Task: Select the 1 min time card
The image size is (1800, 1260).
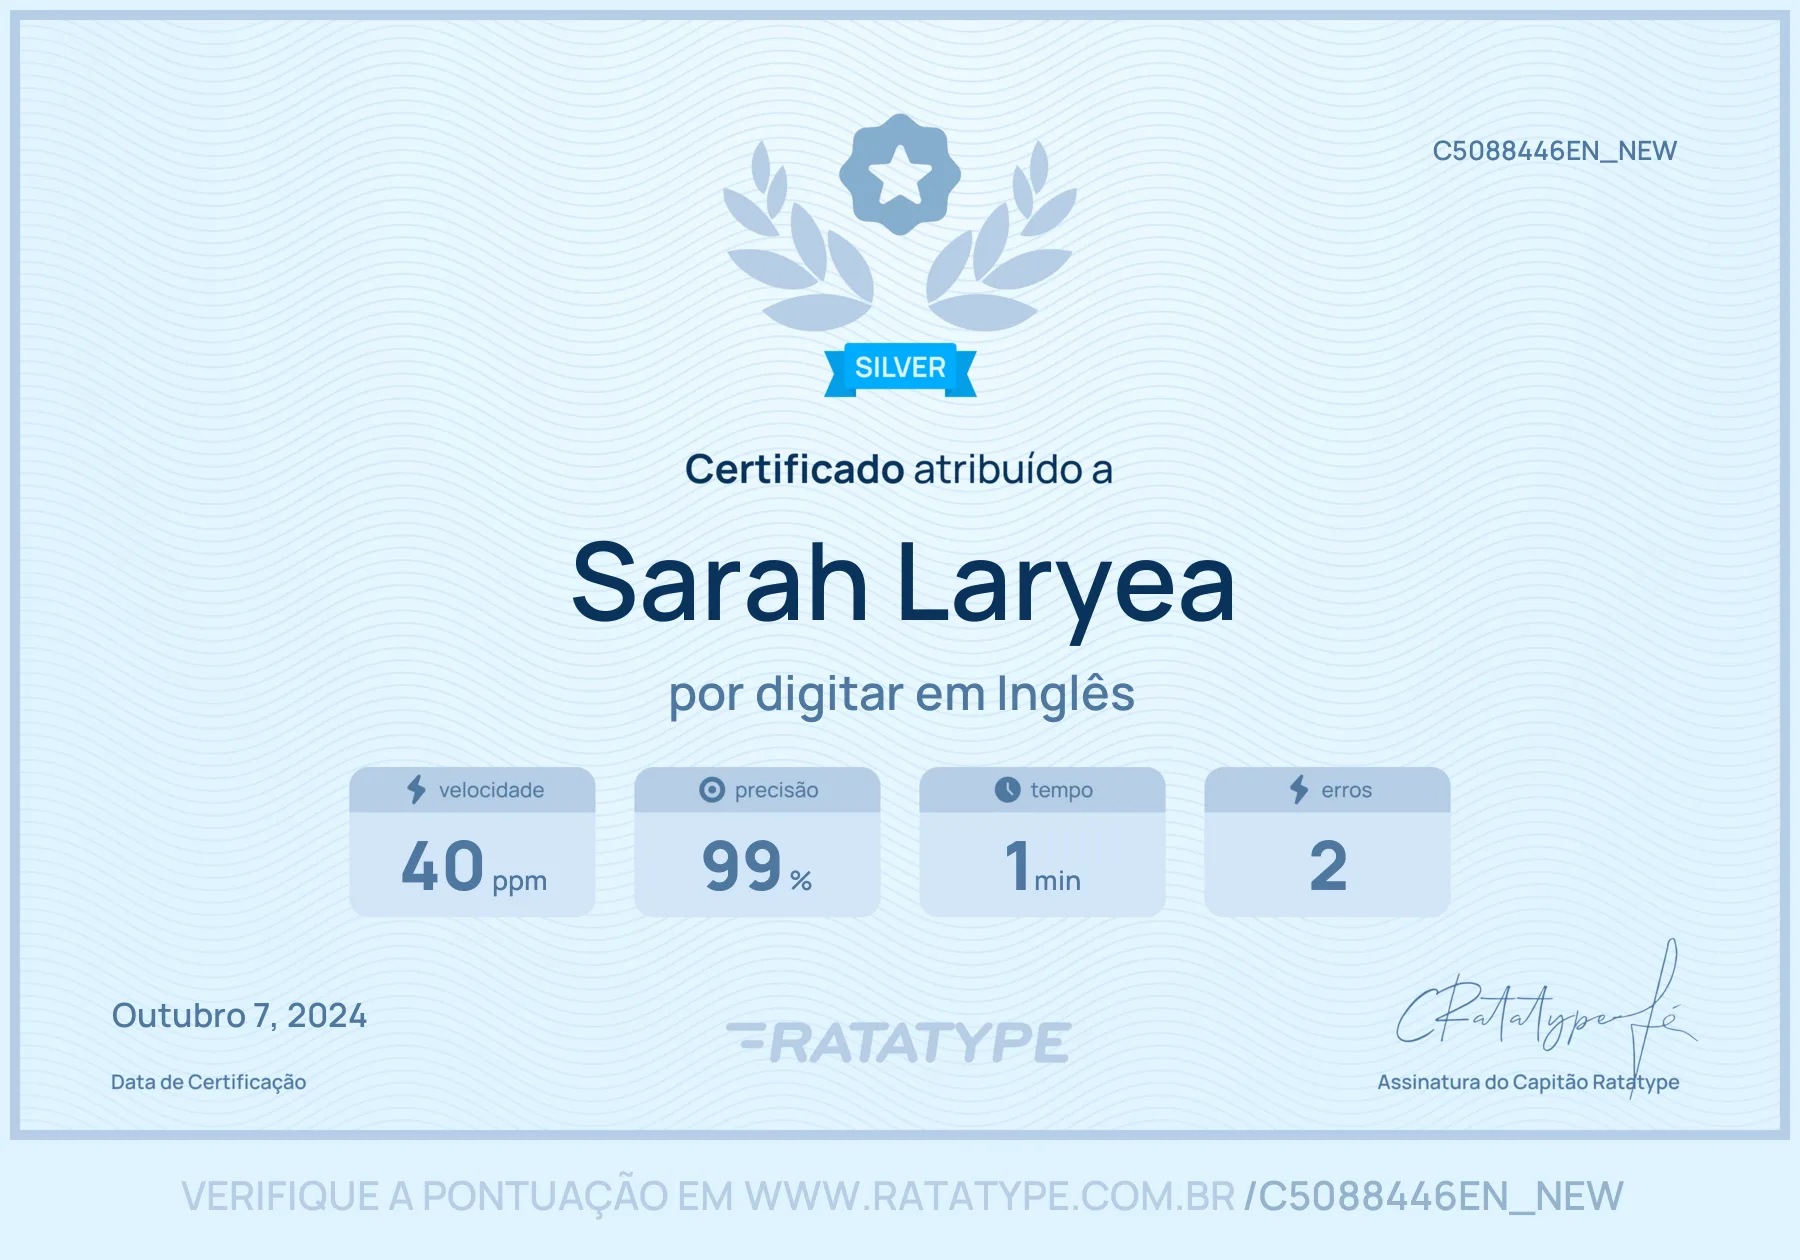Action: [x=1042, y=842]
